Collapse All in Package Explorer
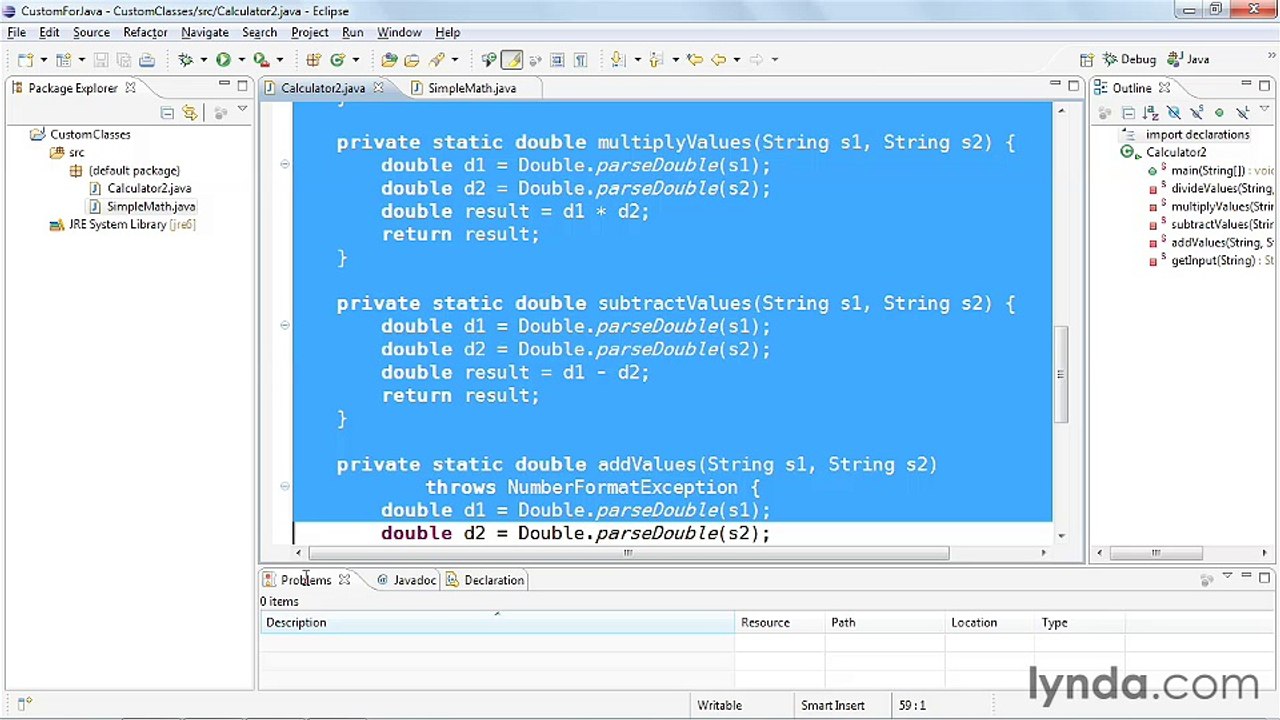Screen dimensions: 1280x720 coord(167,113)
